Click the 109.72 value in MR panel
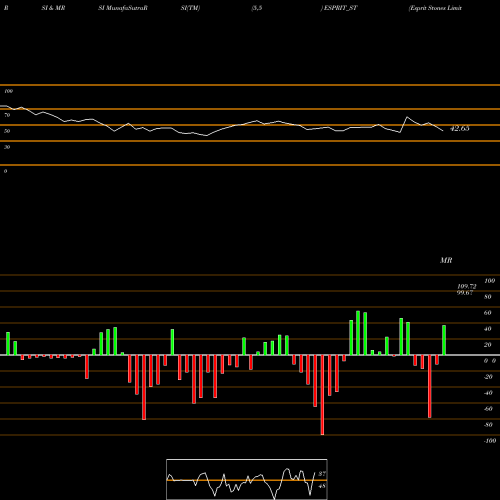The width and height of the screenshot is (500, 500). point(467,286)
